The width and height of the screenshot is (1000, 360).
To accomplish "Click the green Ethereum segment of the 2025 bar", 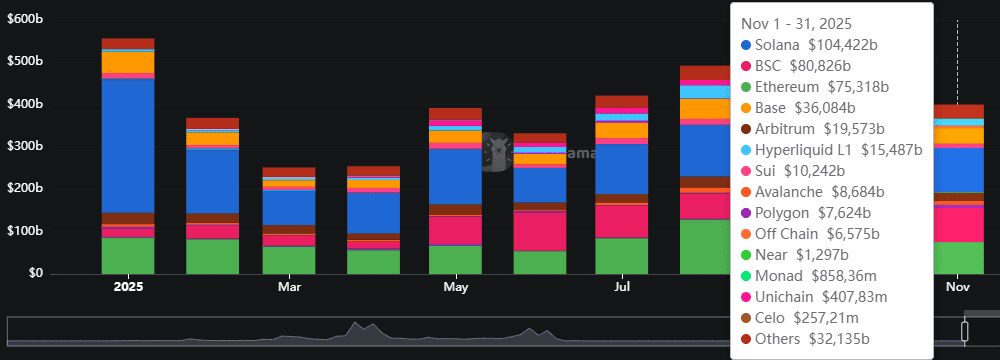I will pos(128,256).
